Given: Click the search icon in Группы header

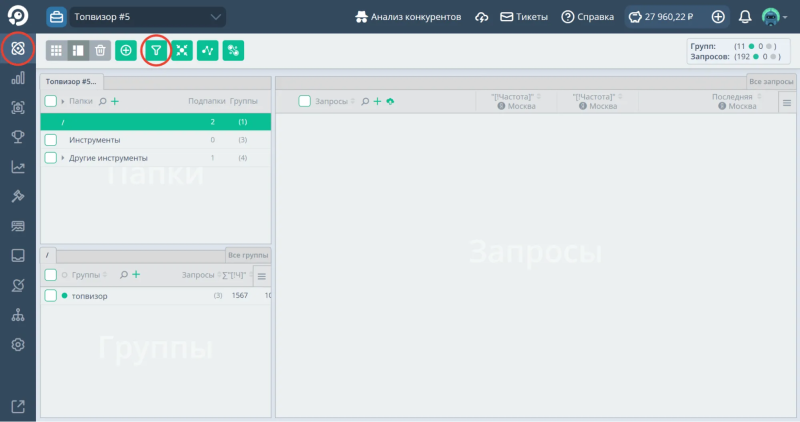Looking at the screenshot, I should (122, 275).
